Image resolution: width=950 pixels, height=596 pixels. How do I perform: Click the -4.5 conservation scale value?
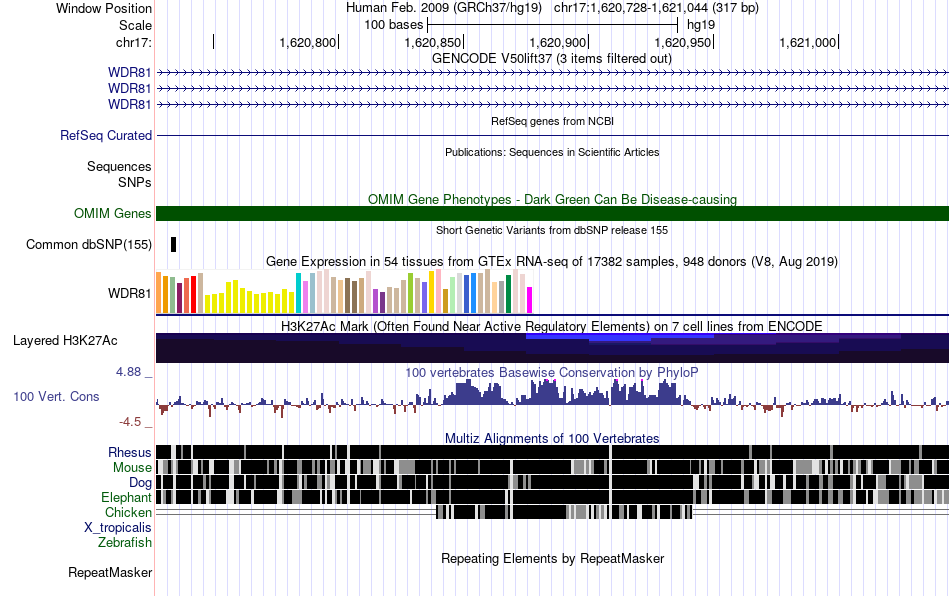tap(130, 422)
